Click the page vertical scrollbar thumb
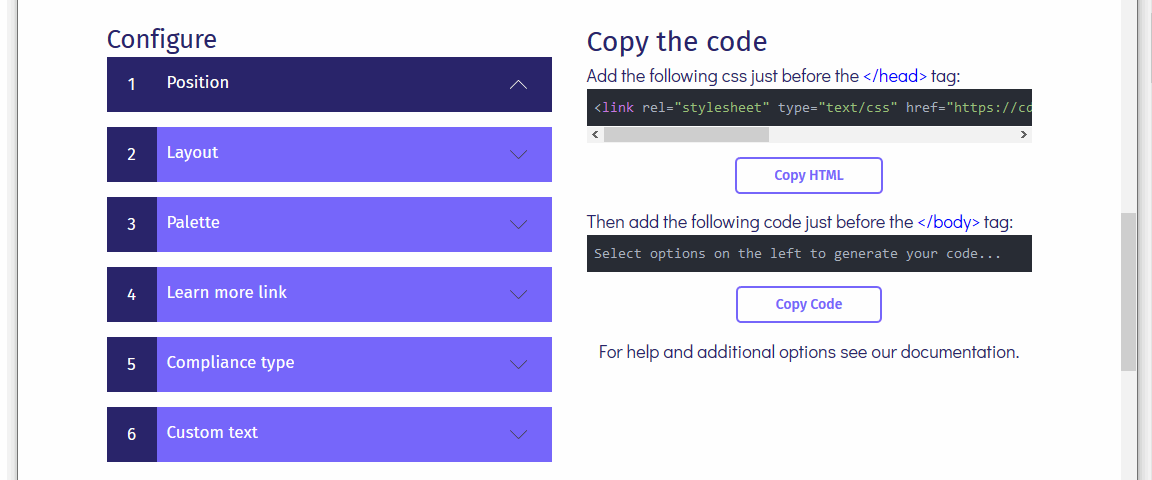 point(1128,290)
